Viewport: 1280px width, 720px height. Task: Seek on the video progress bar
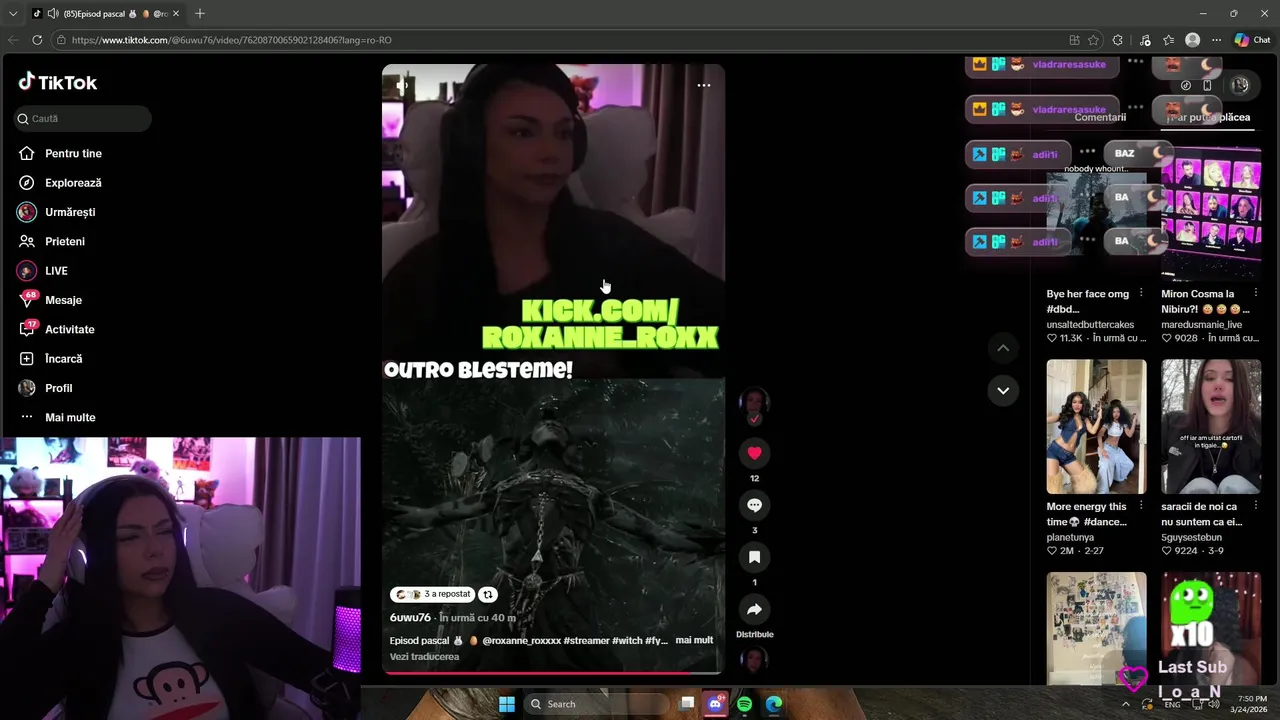coord(553,673)
